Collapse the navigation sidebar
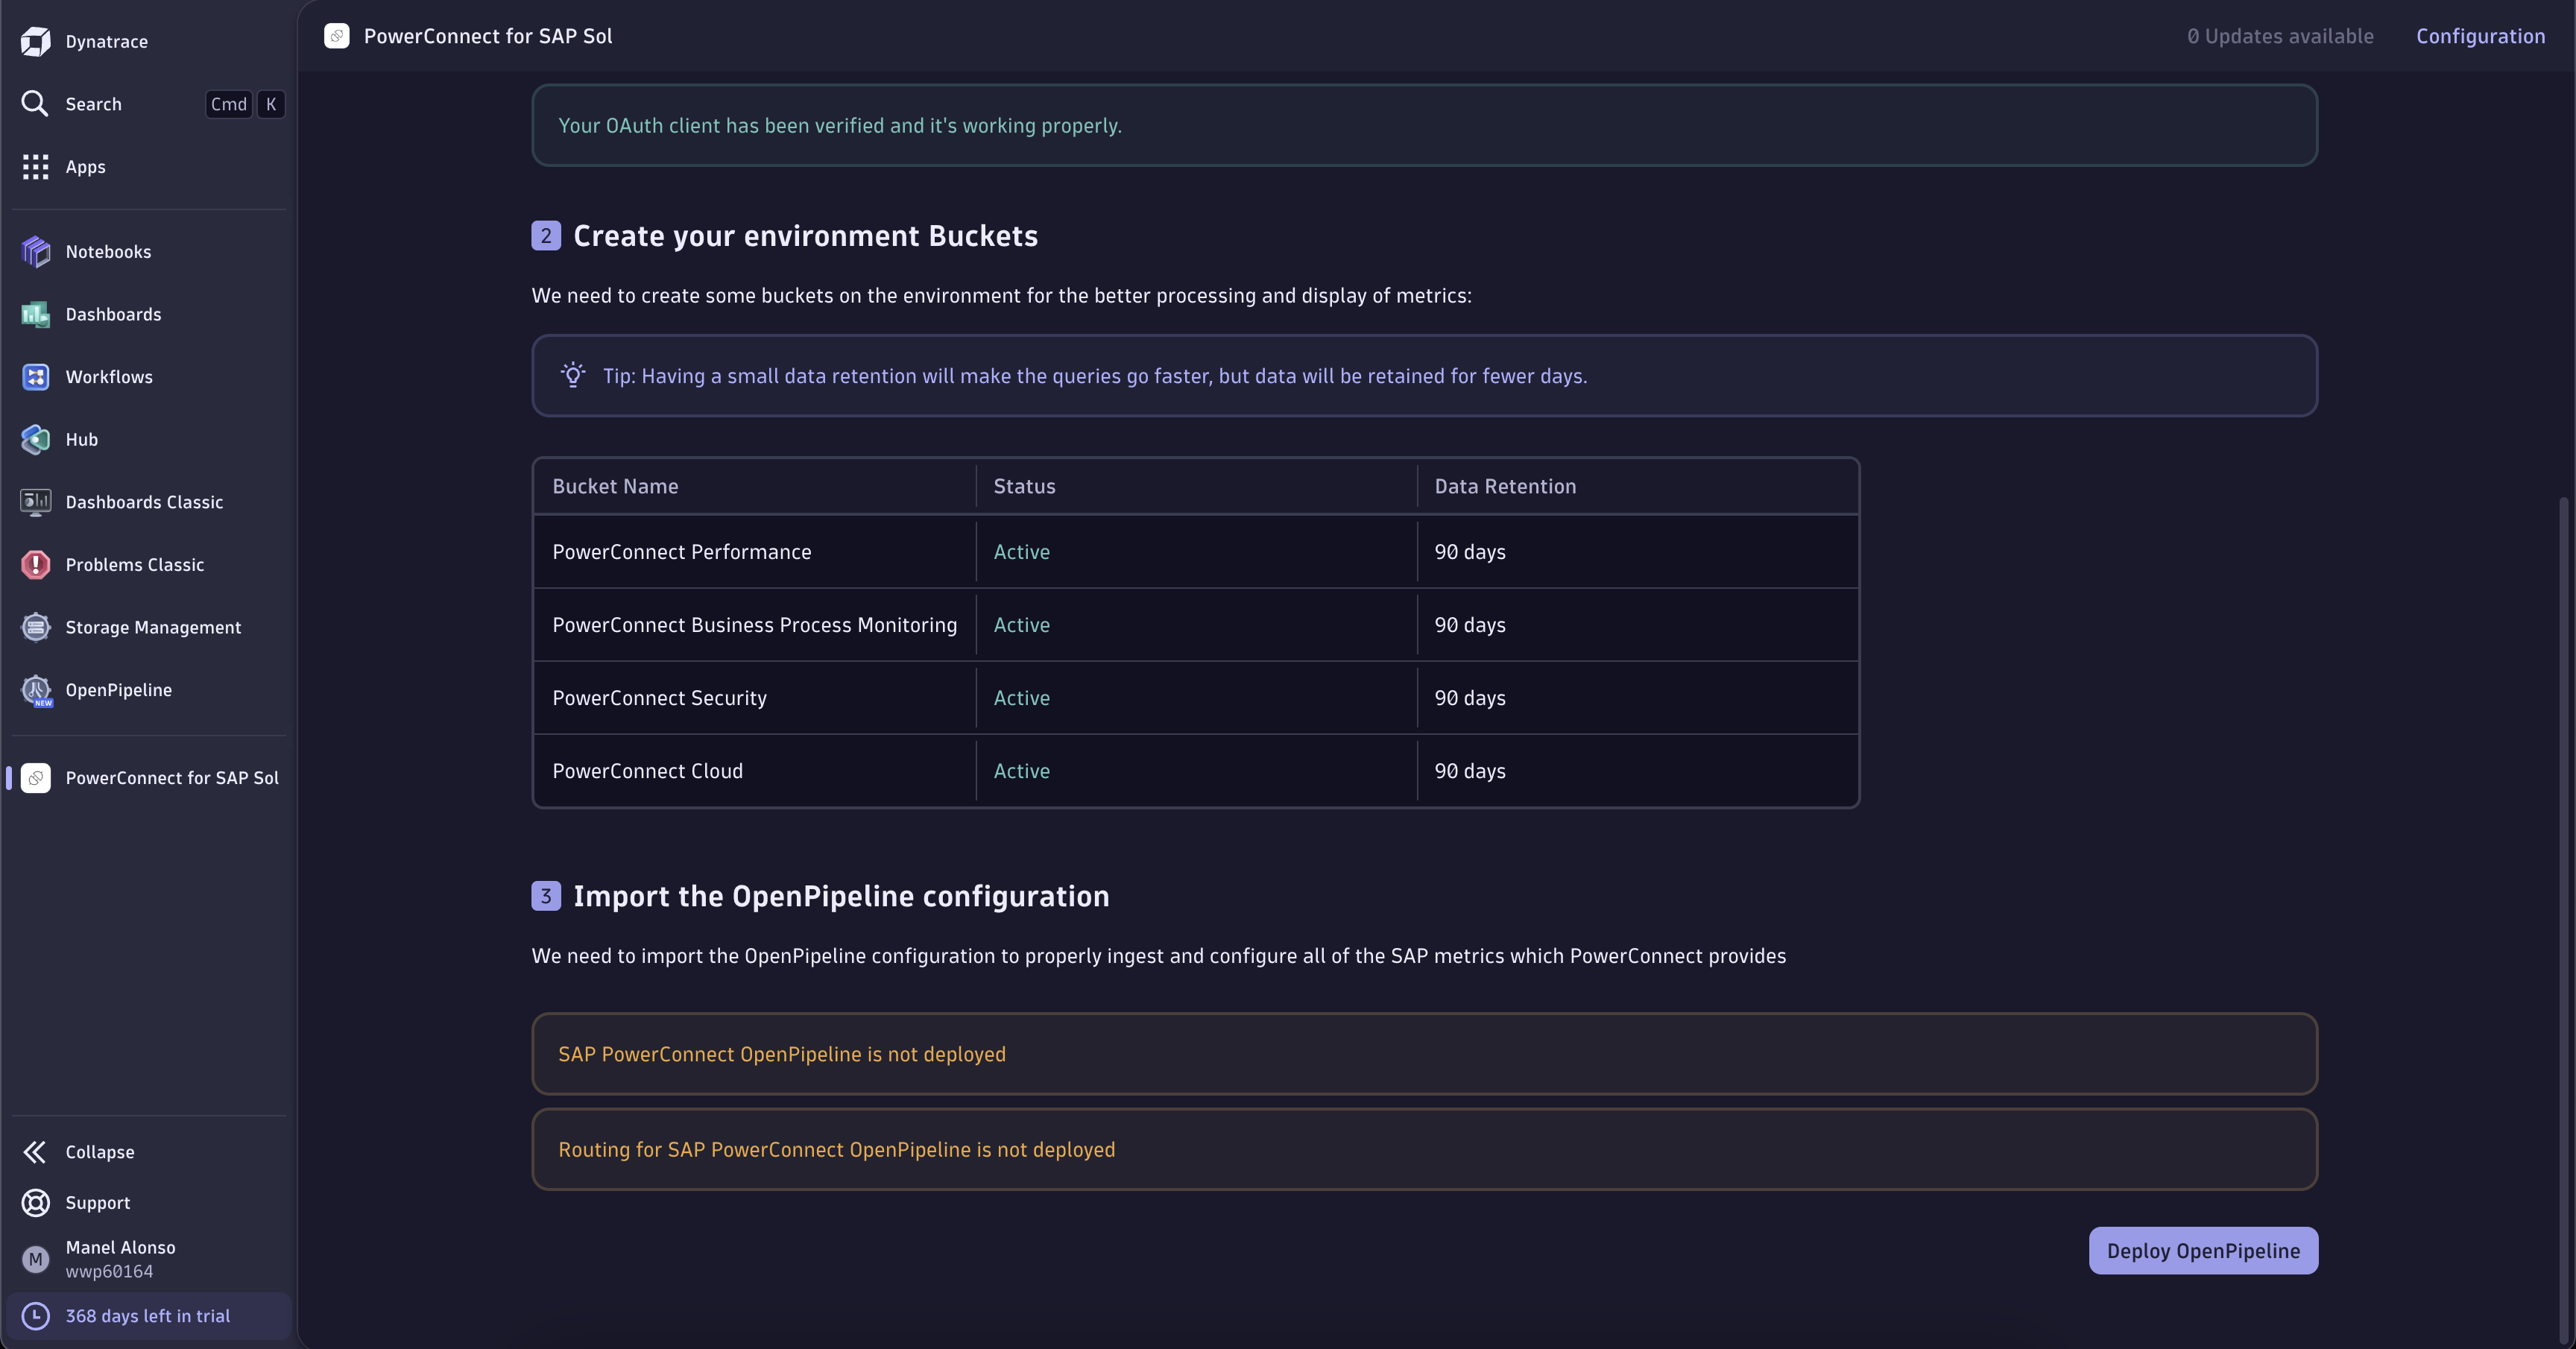 36,1152
